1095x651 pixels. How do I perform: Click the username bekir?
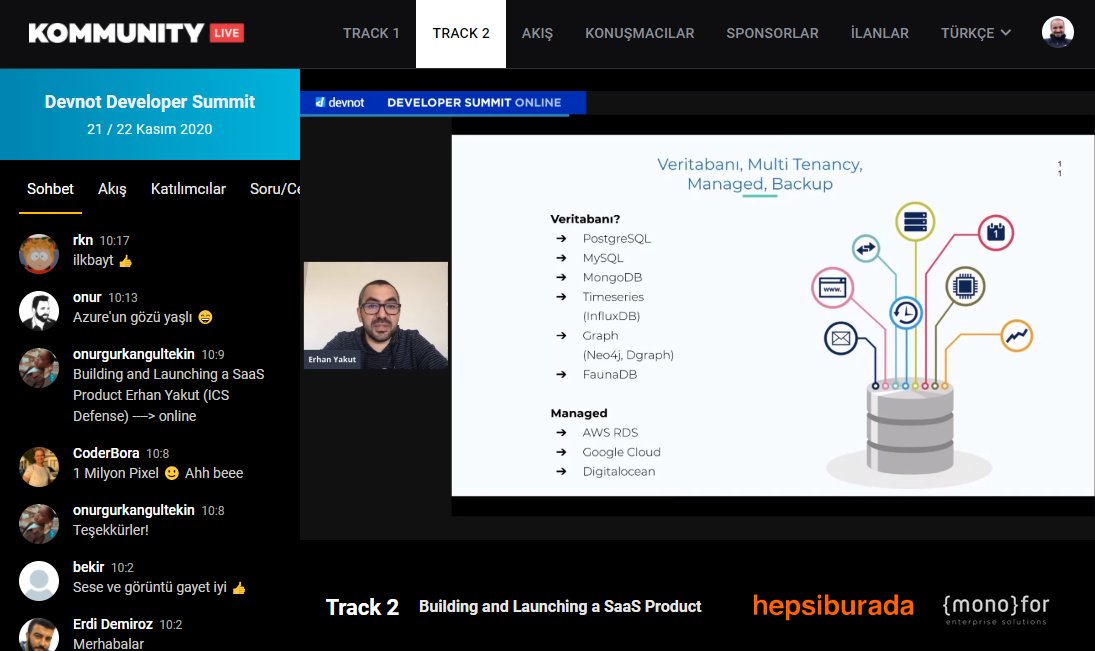(88, 566)
